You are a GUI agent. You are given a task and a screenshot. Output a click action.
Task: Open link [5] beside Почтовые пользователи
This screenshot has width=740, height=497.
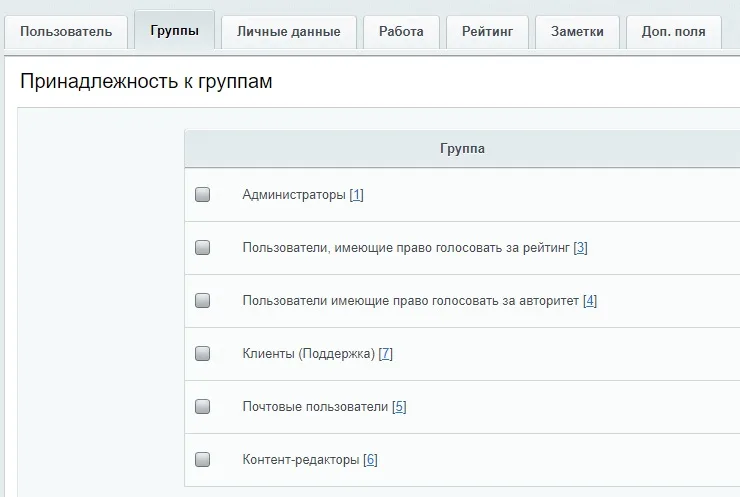click(399, 406)
